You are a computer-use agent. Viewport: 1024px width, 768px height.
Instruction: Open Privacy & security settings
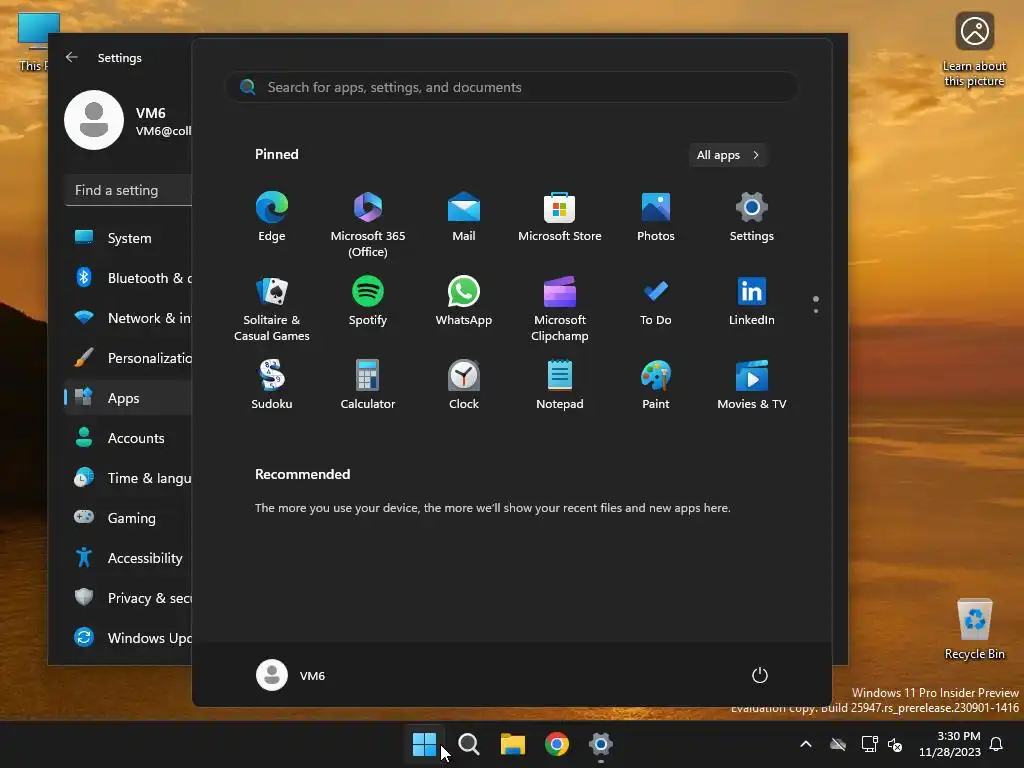[x=129, y=598]
